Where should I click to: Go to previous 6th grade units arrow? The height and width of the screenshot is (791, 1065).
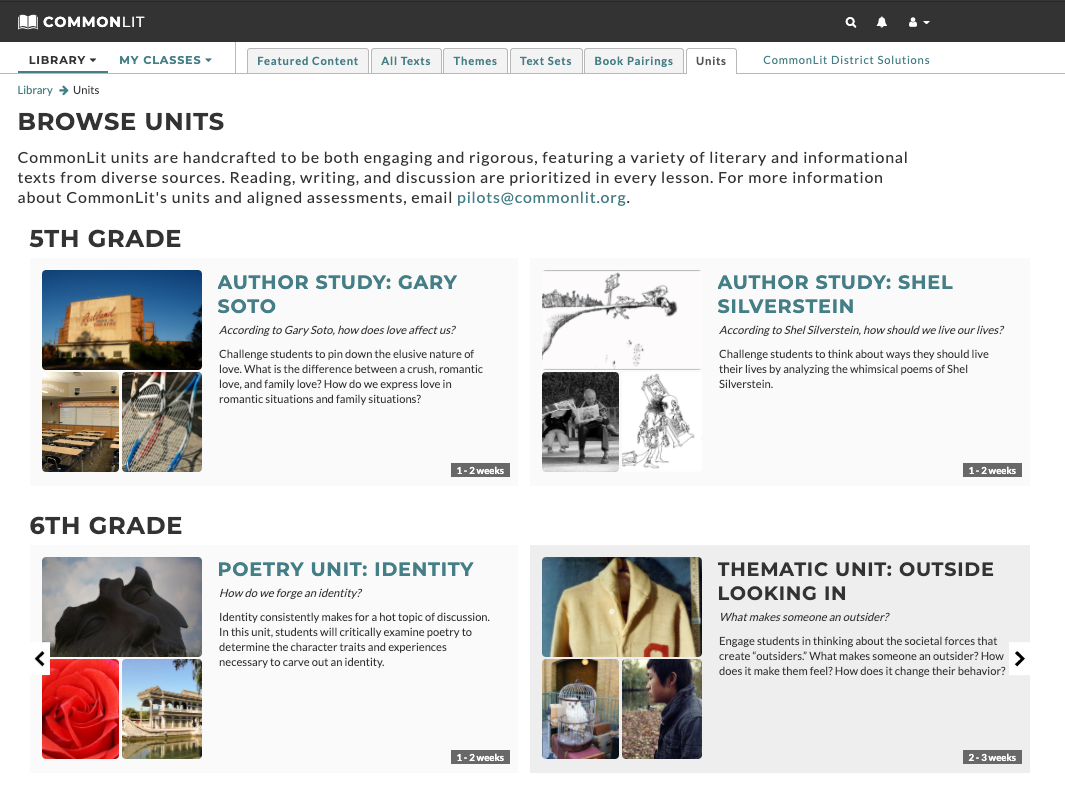pyautogui.click(x=40, y=659)
